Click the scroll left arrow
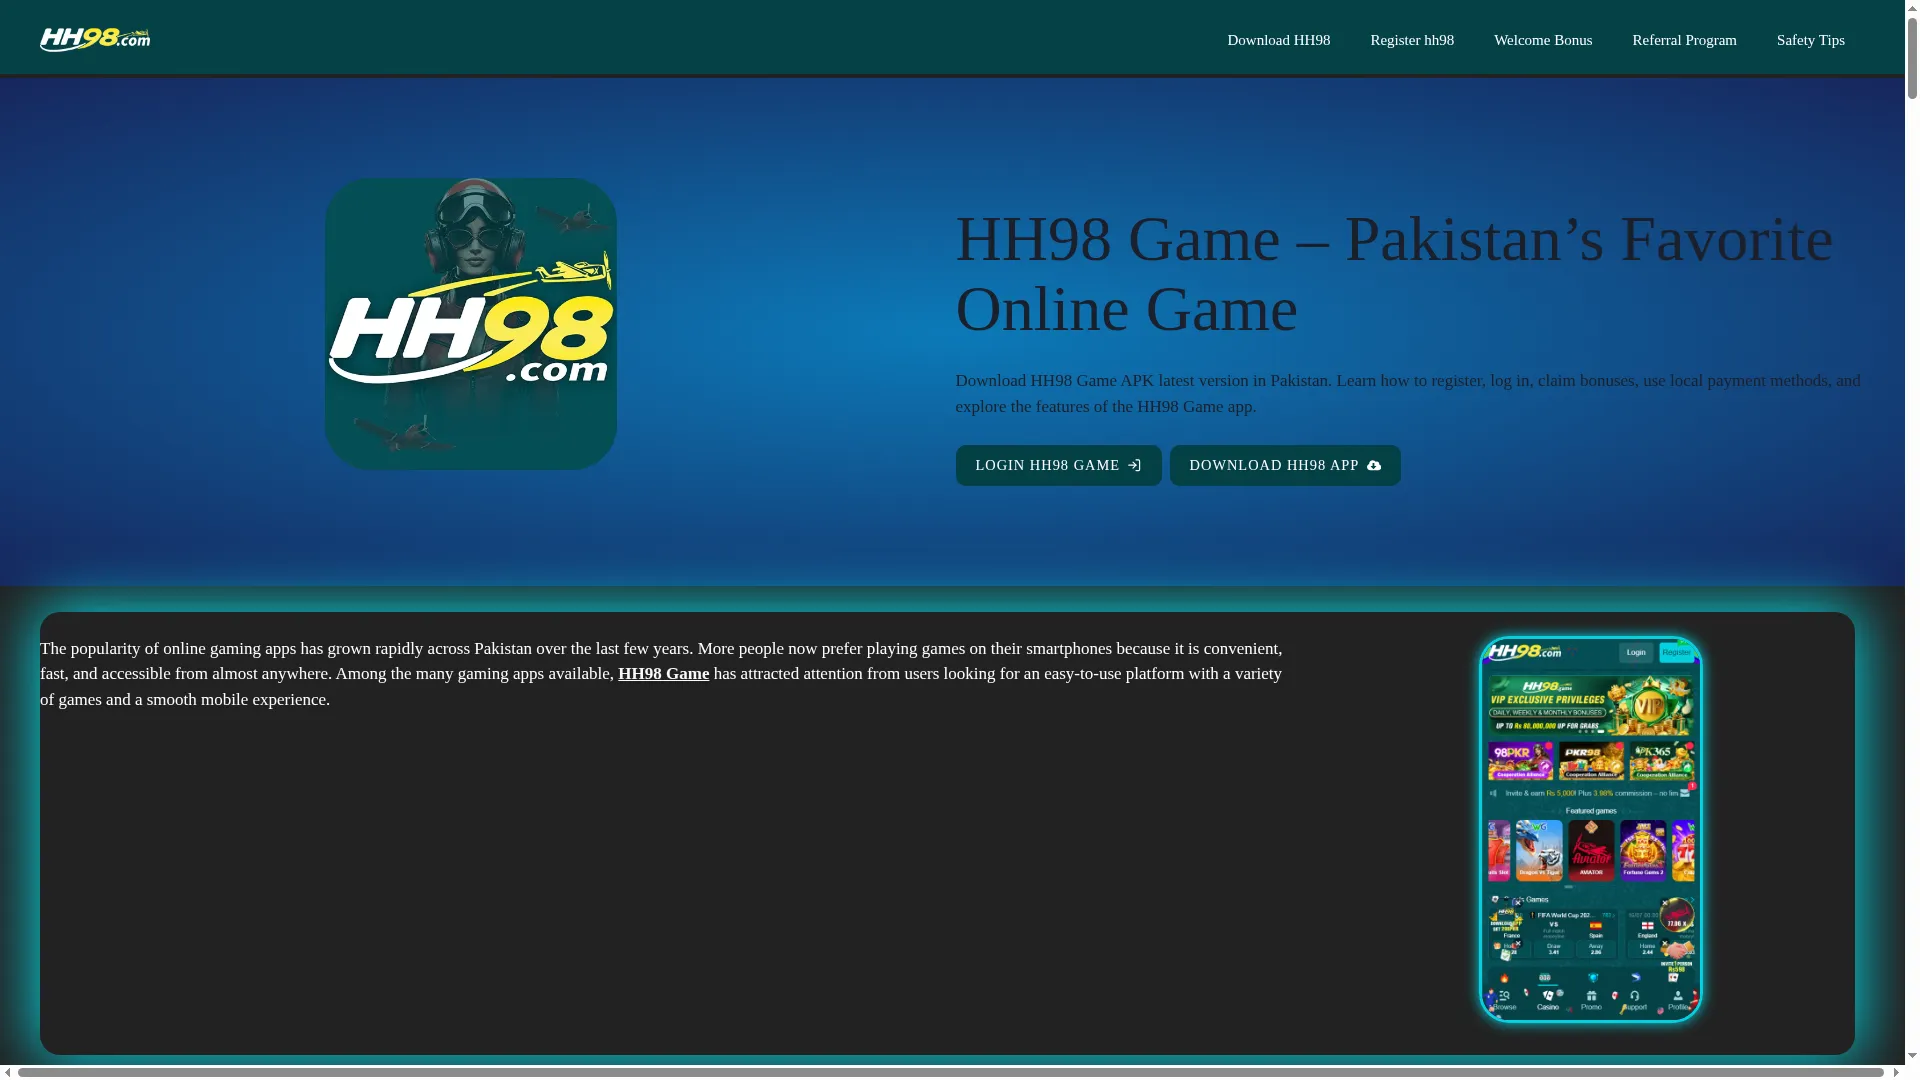The image size is (1920, 1080). (x=7, y=1072)
